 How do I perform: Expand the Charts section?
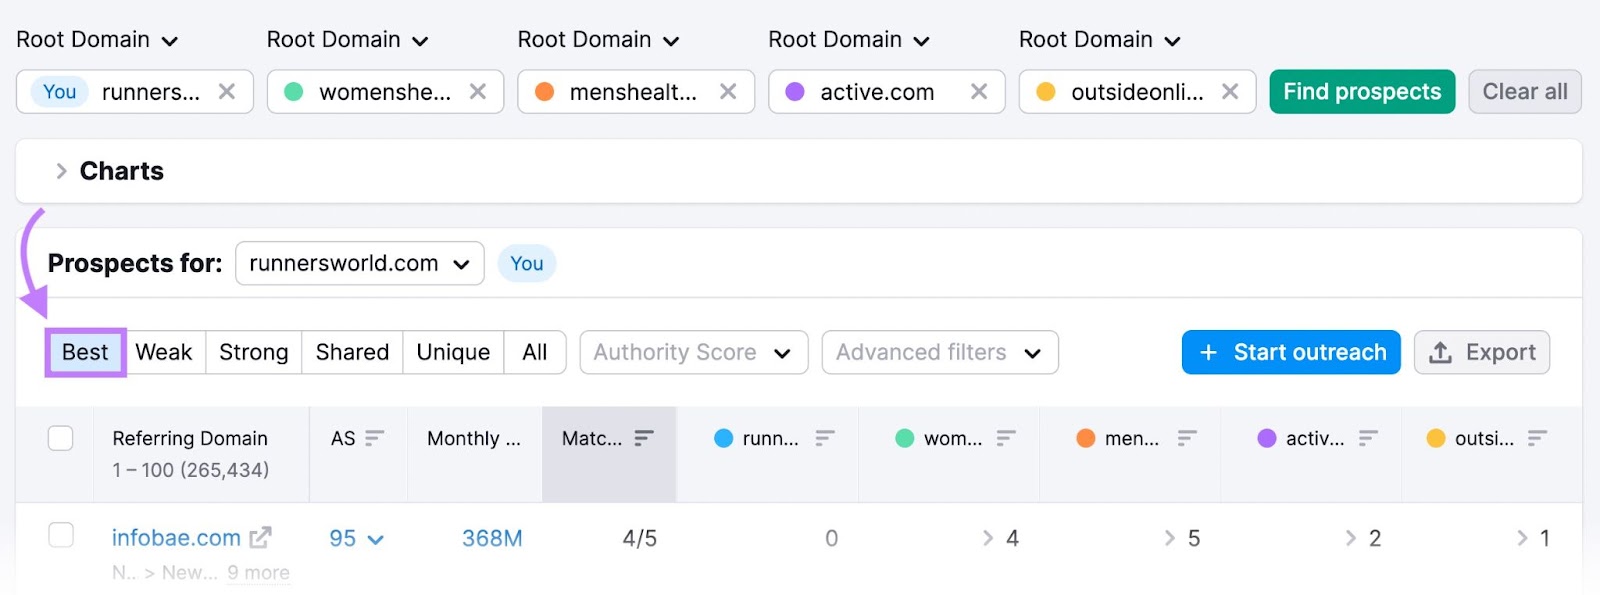click(61, 171)
